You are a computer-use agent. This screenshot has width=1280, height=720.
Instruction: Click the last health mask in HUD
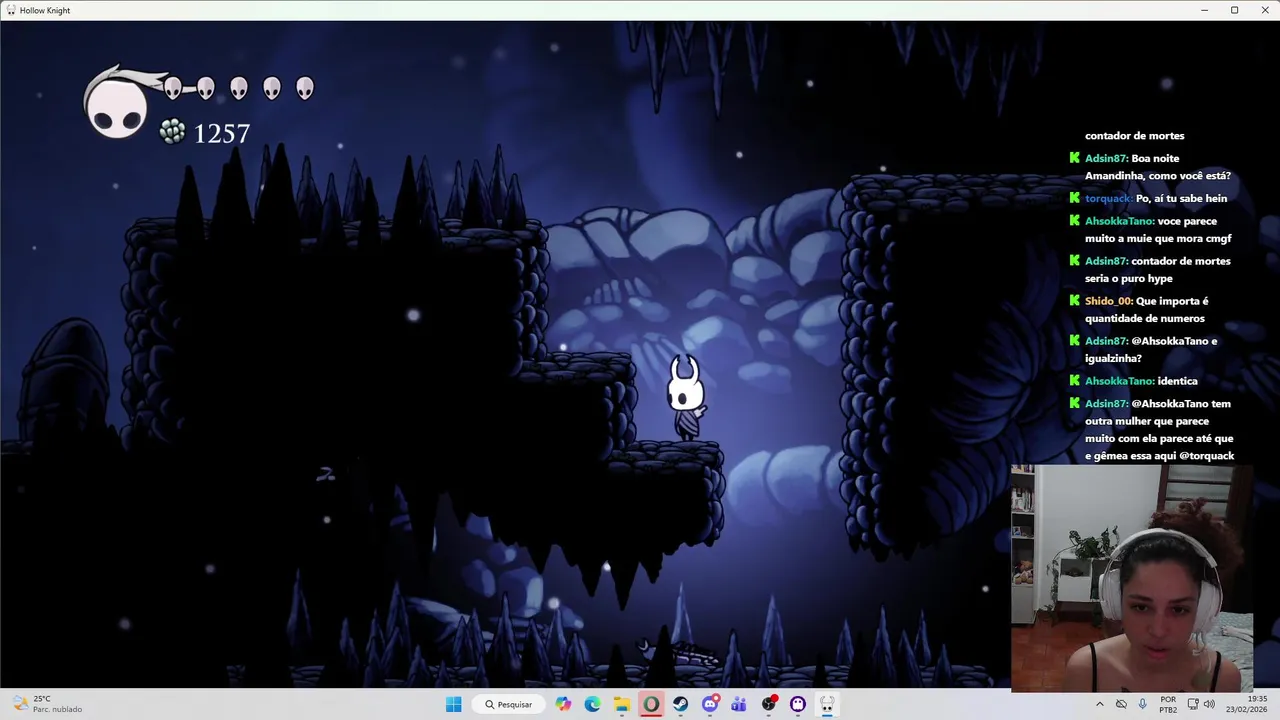coord(305,88)
